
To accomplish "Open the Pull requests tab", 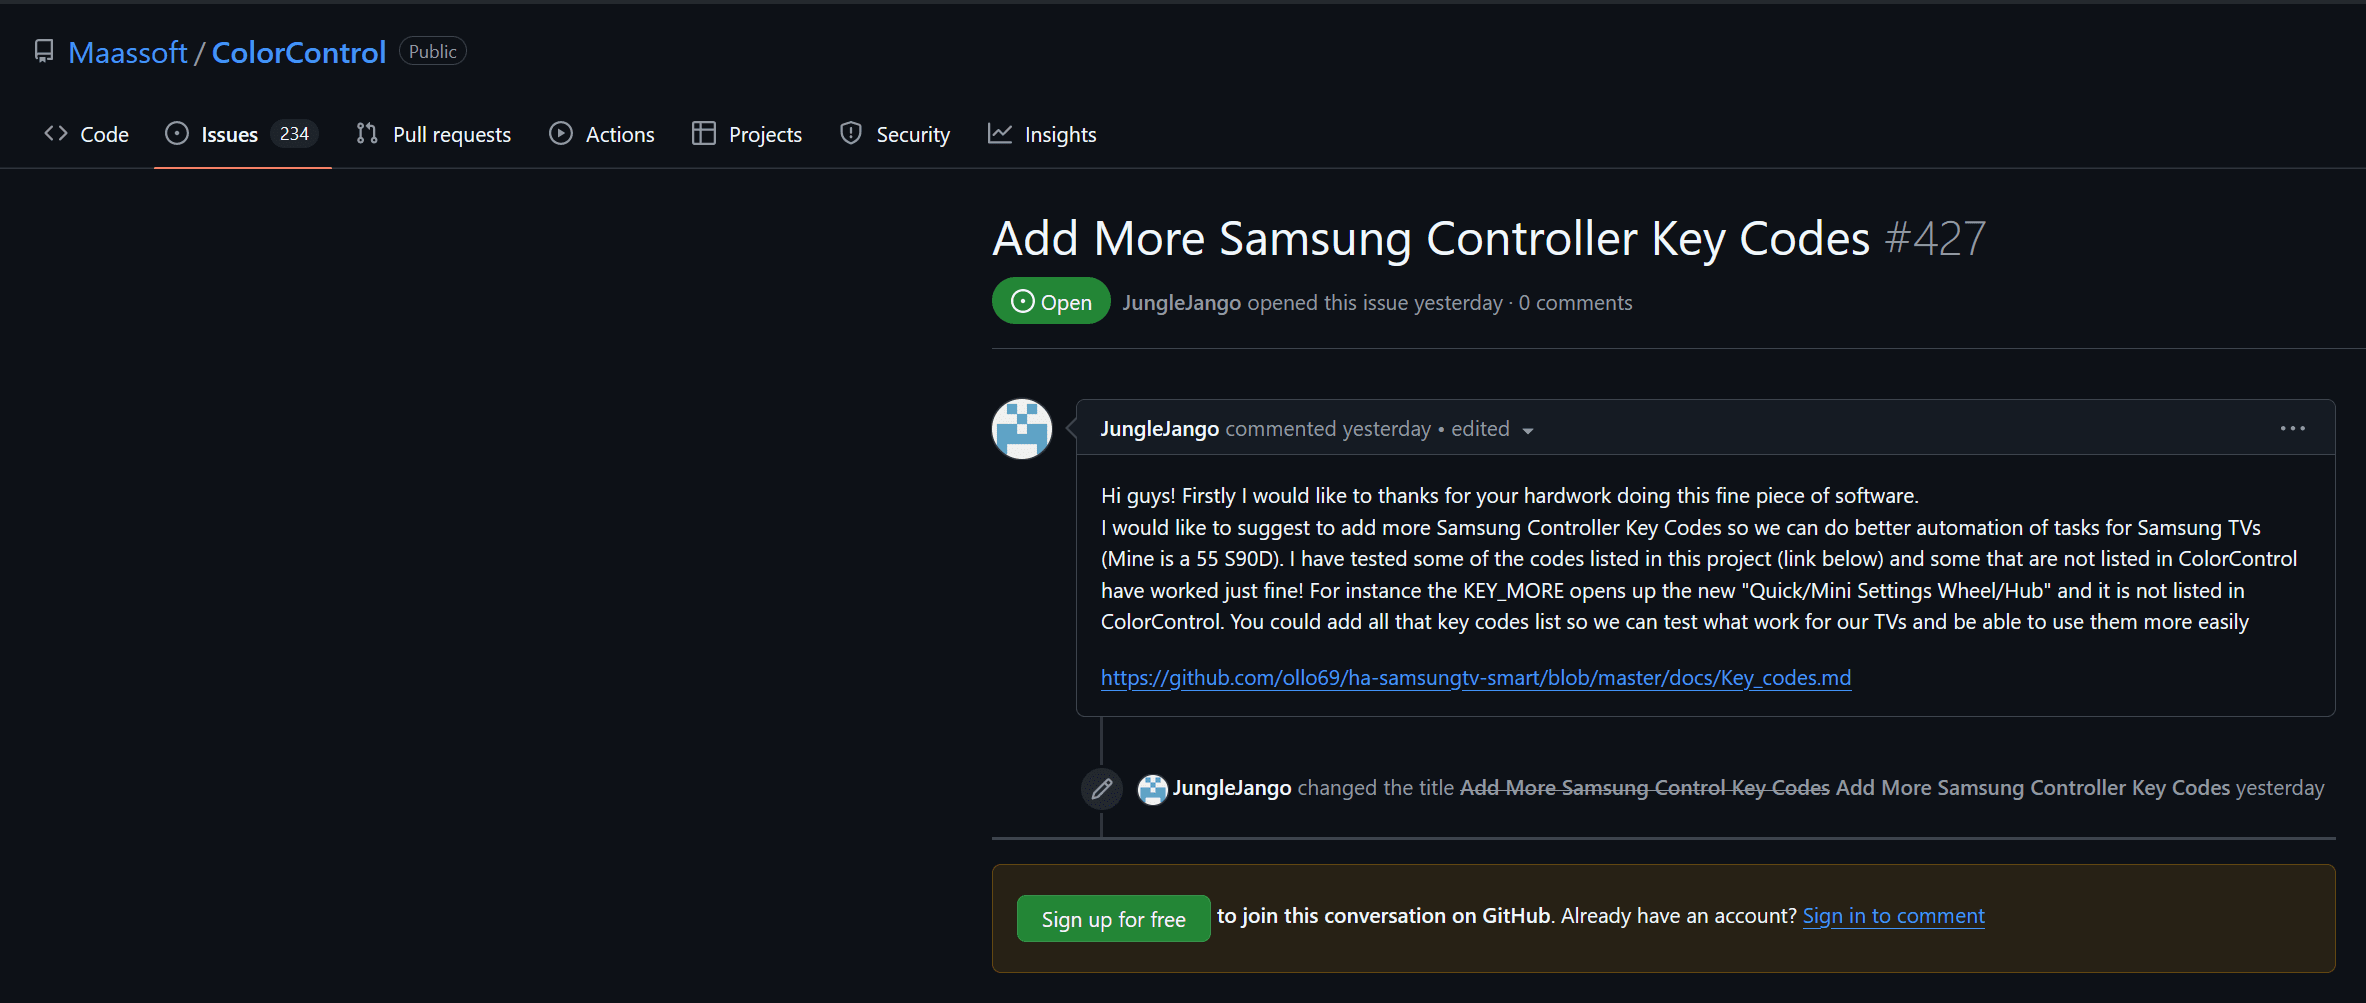I will (434, 134).
